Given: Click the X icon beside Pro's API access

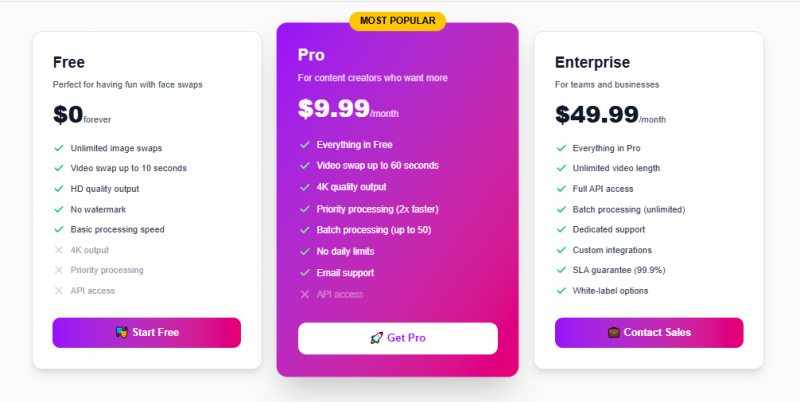Looking at the screenshot, I should (x=304, y=294).
